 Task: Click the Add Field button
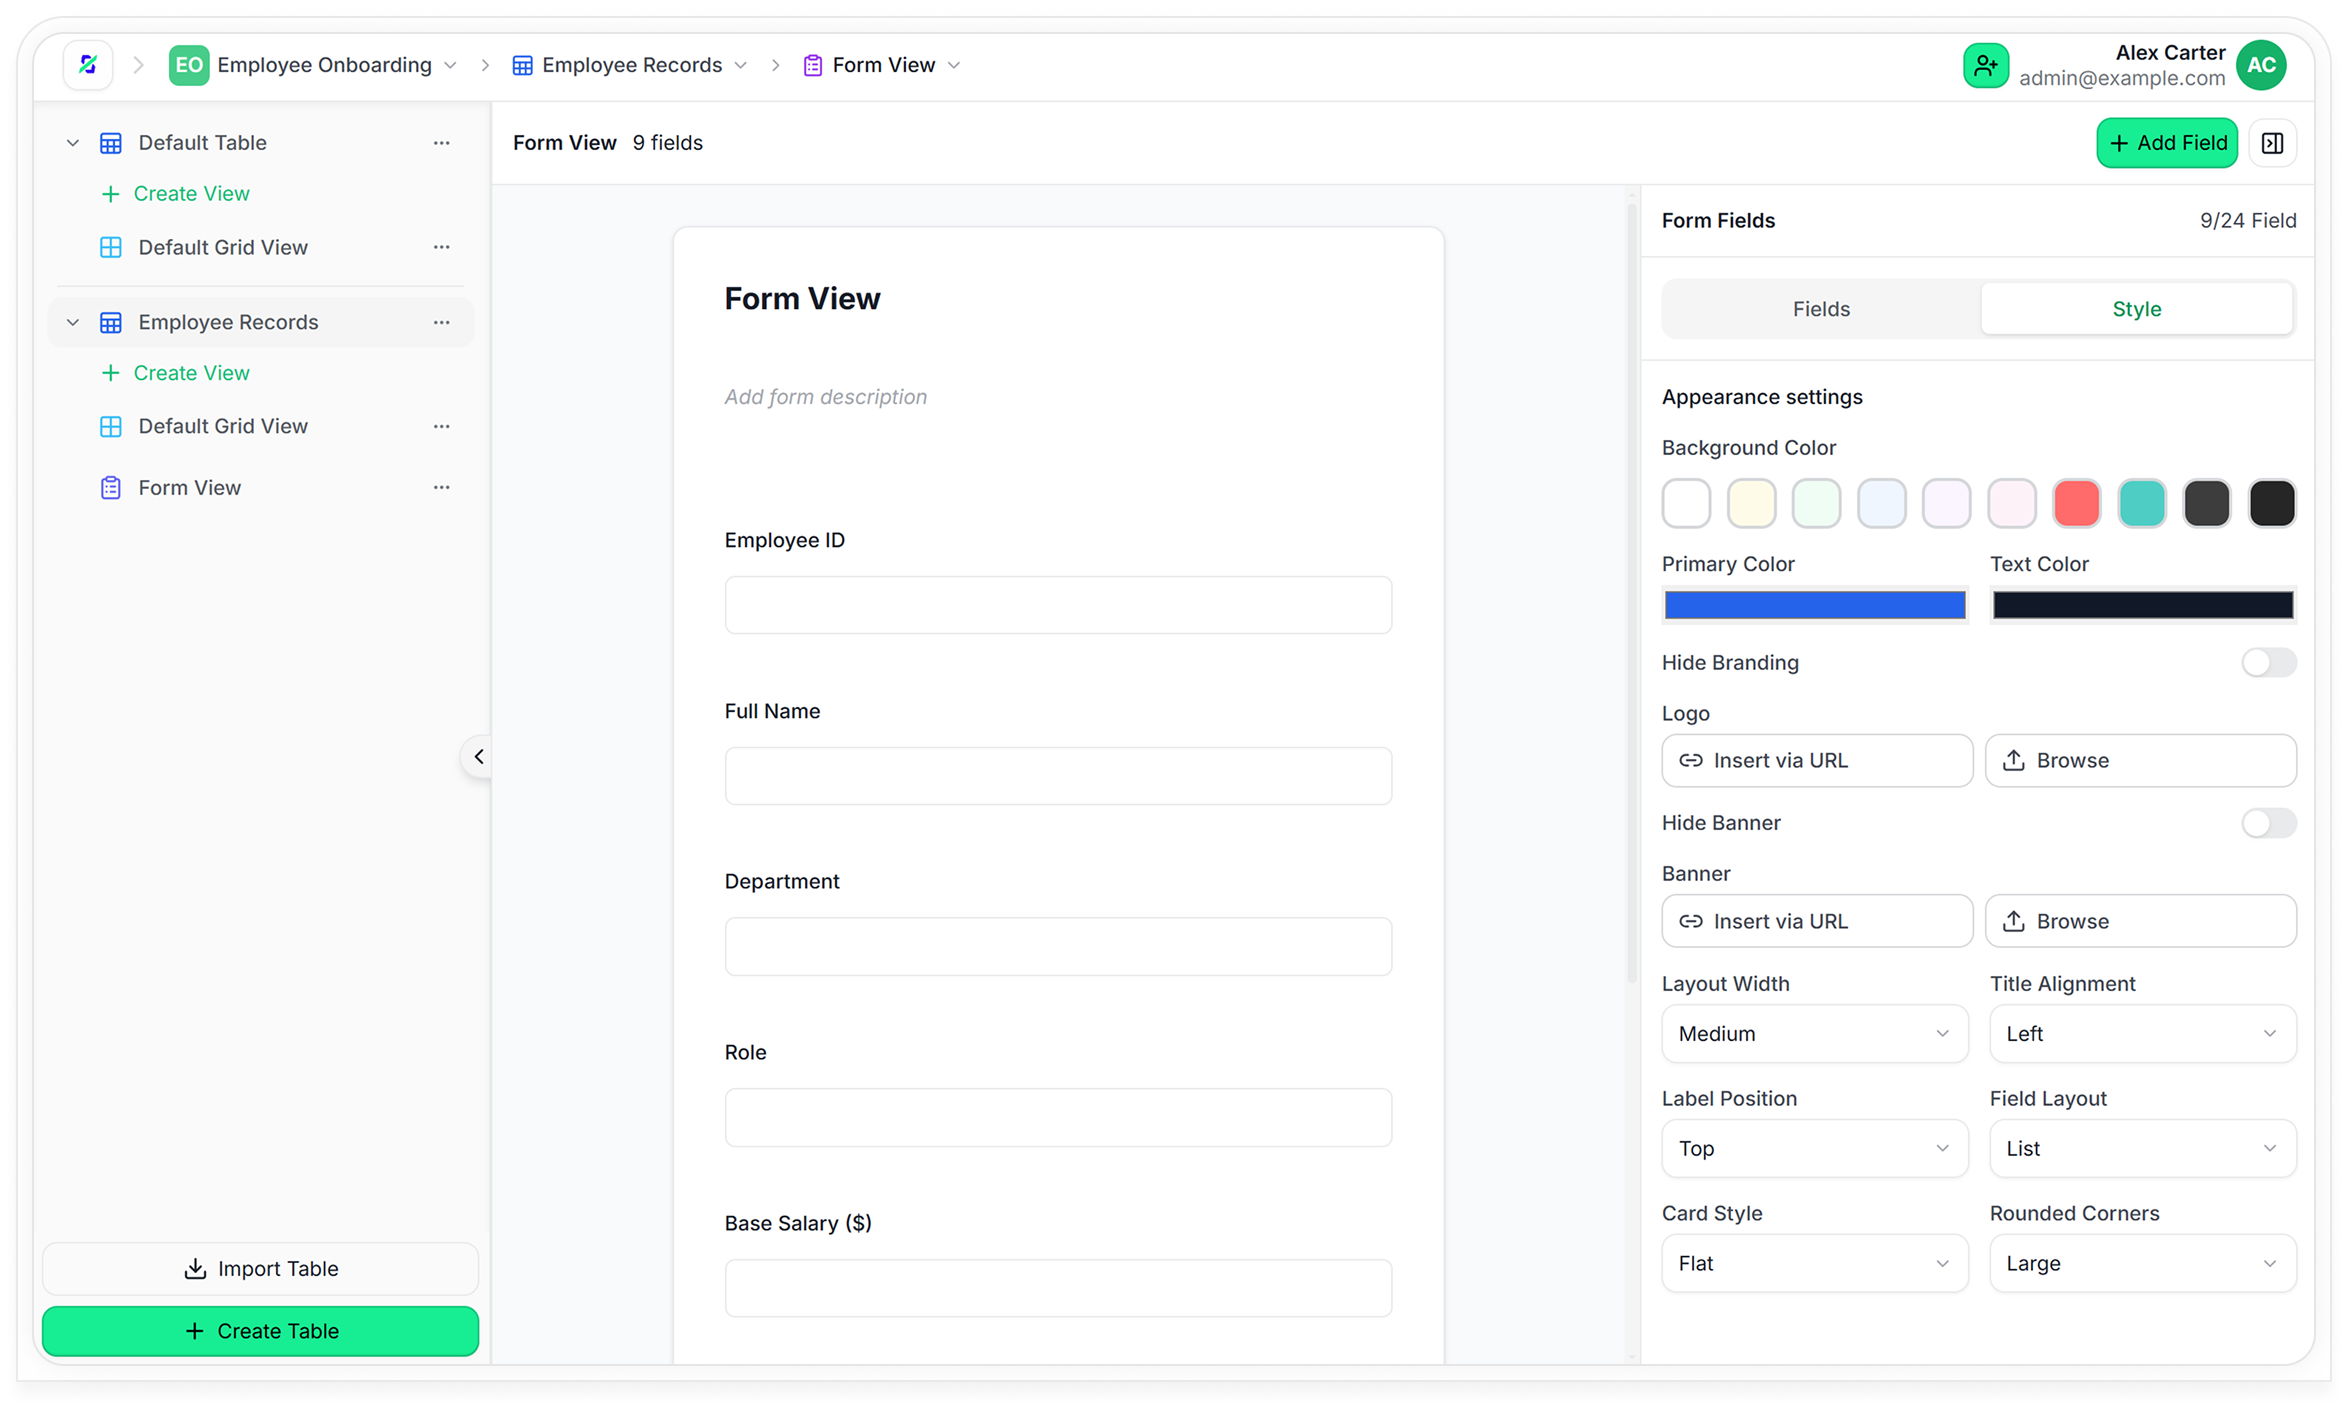(2166, 143)
